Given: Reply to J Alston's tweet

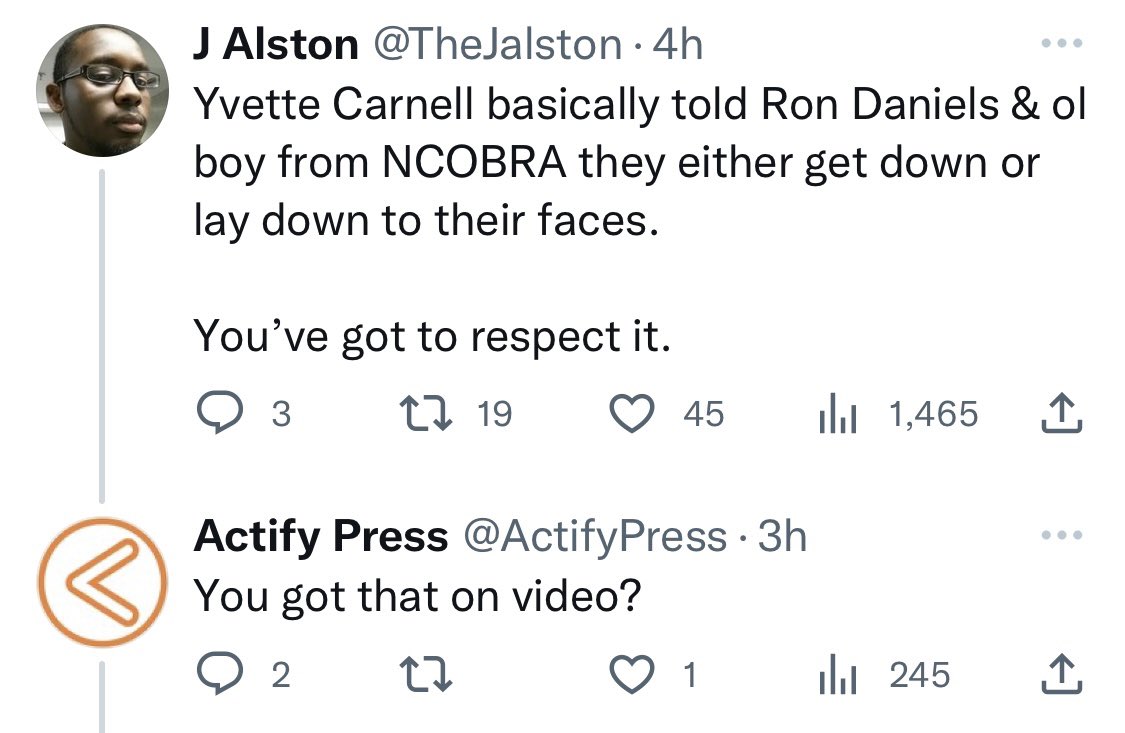Looking at the screenshot, I should tap(219, 414).
